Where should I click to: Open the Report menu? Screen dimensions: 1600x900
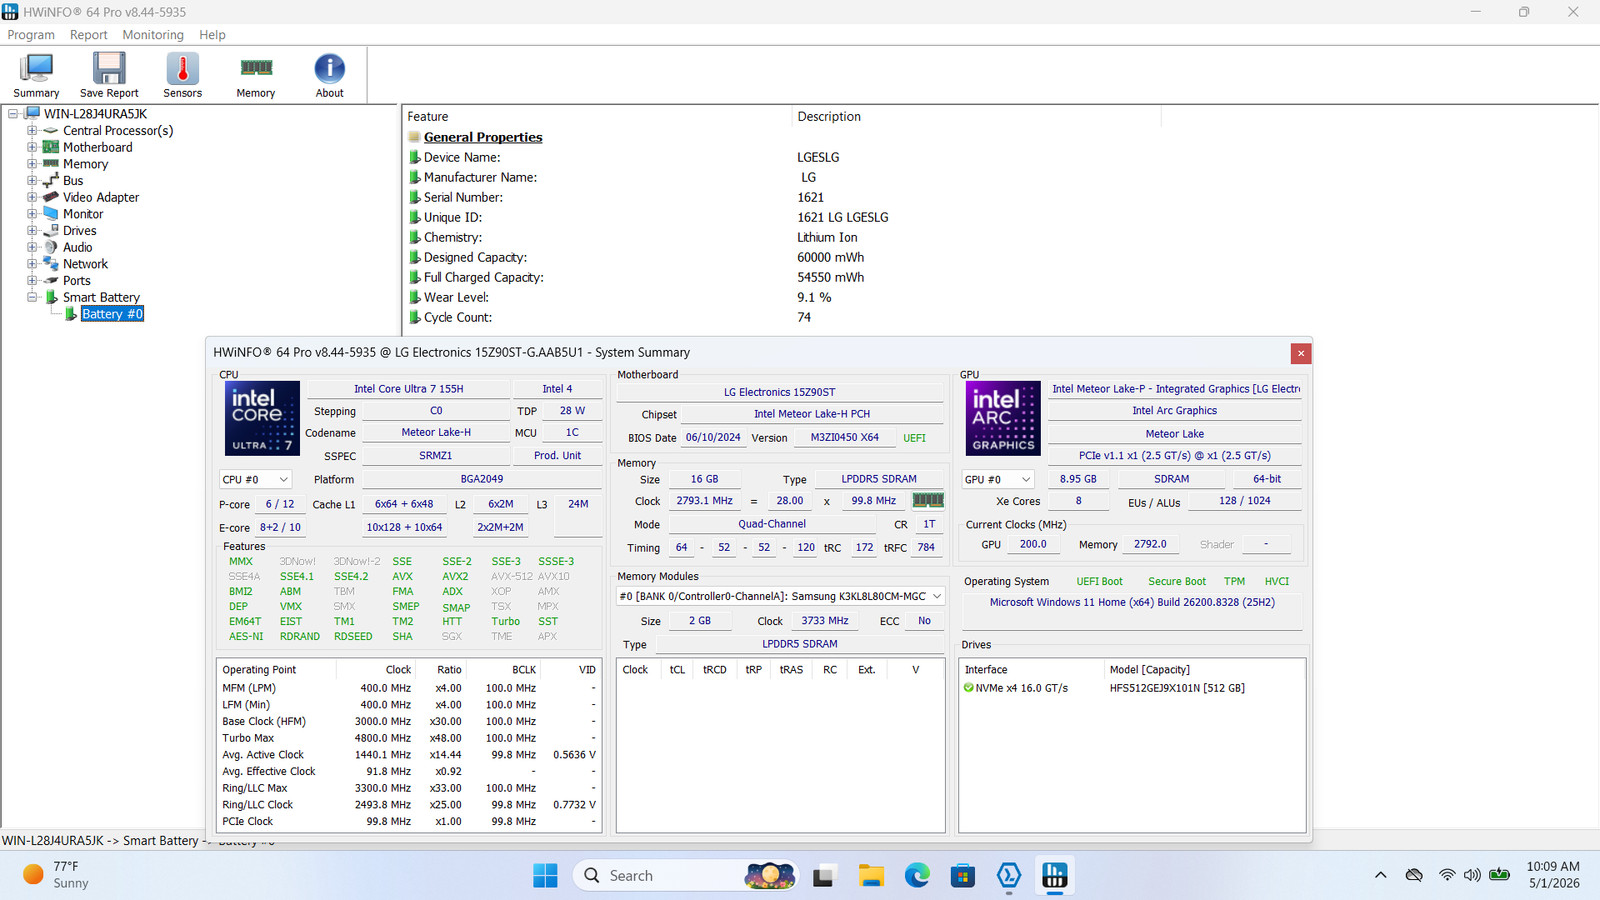pyautogui.click(x=88, y=35)
